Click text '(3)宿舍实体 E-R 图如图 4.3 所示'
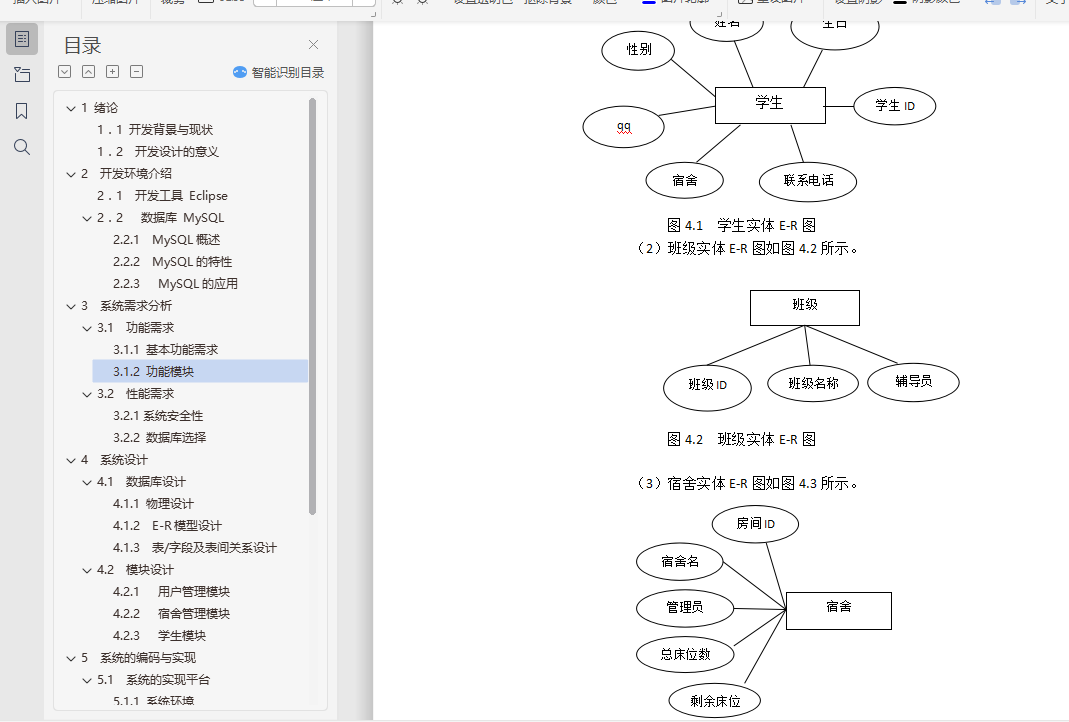 746,483
